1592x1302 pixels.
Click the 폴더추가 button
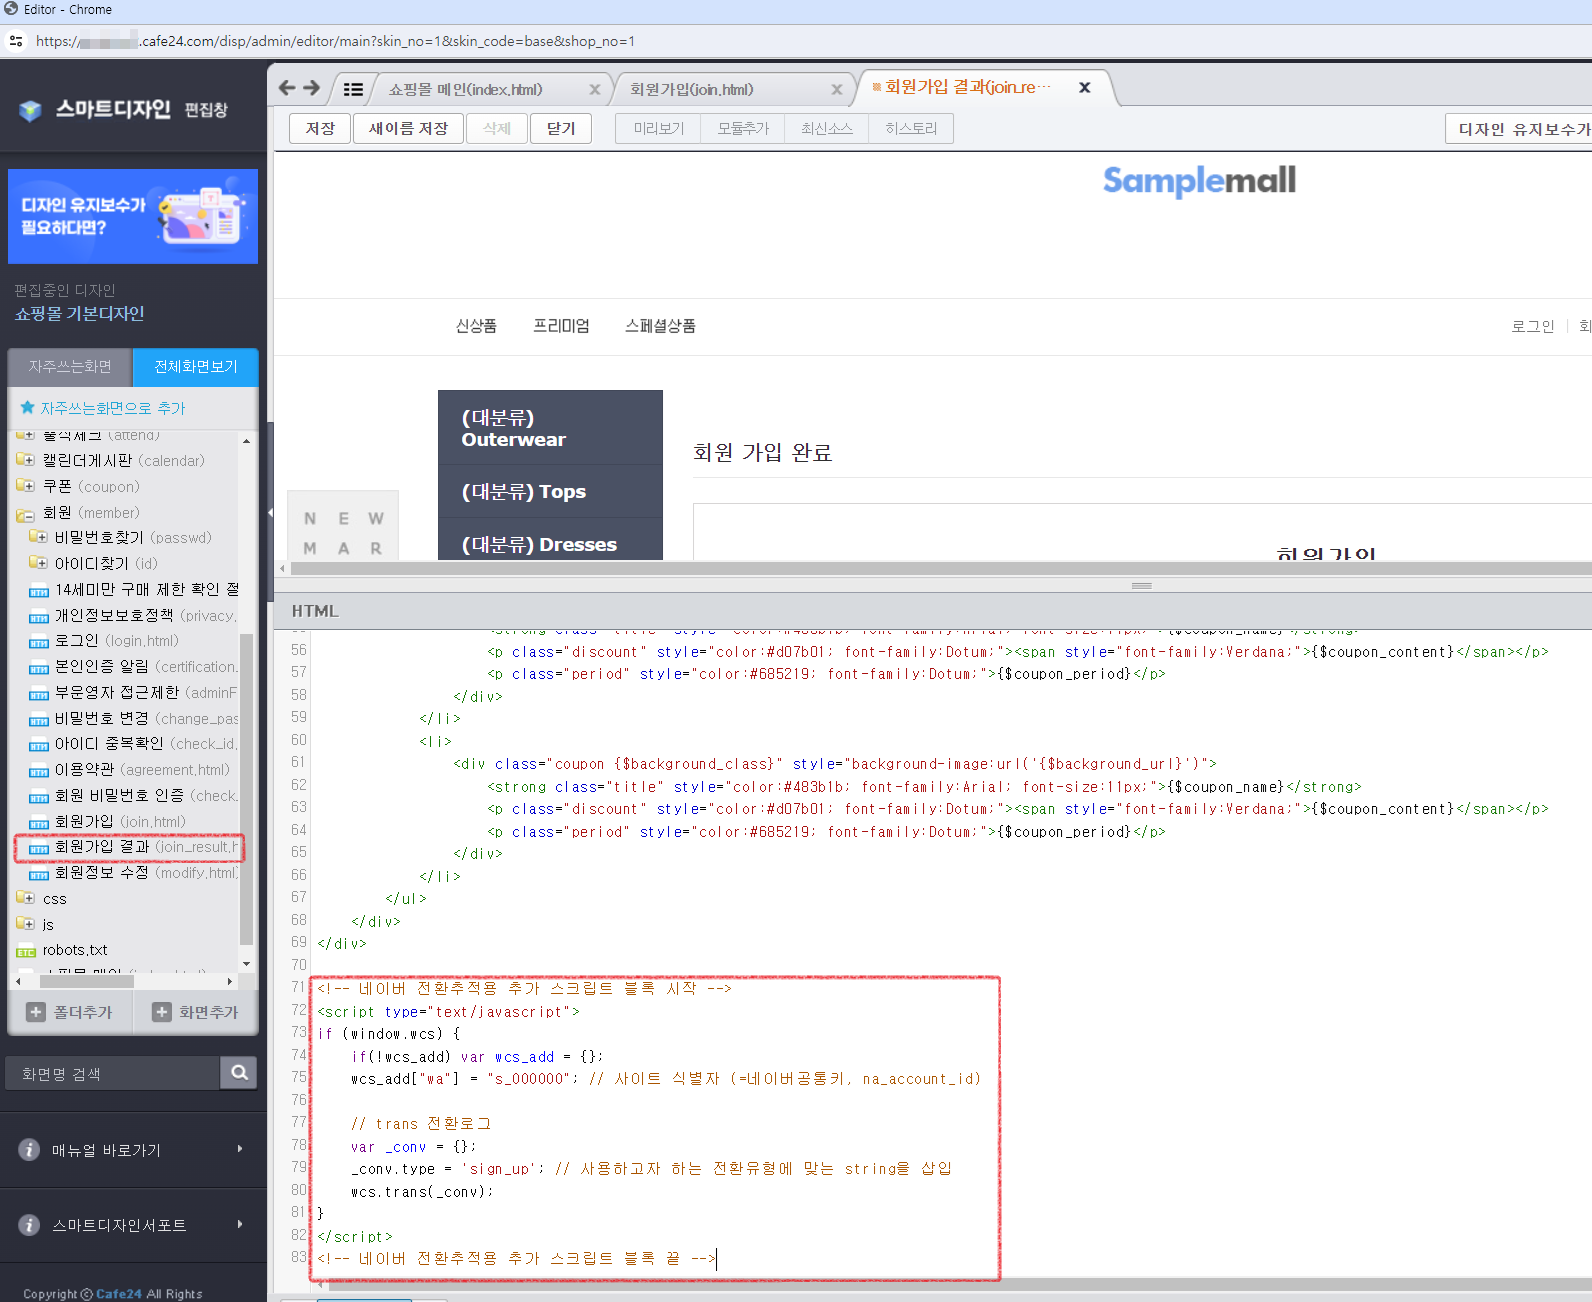71,1012
